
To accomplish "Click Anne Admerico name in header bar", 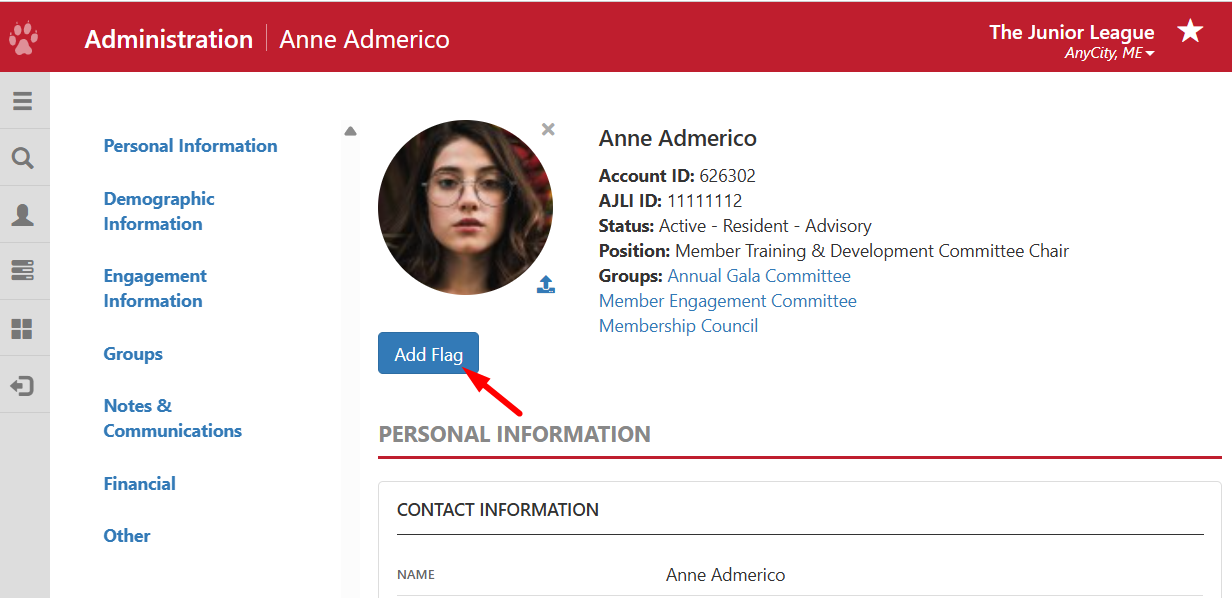I will pyautogui.click(x=364, y=39).
